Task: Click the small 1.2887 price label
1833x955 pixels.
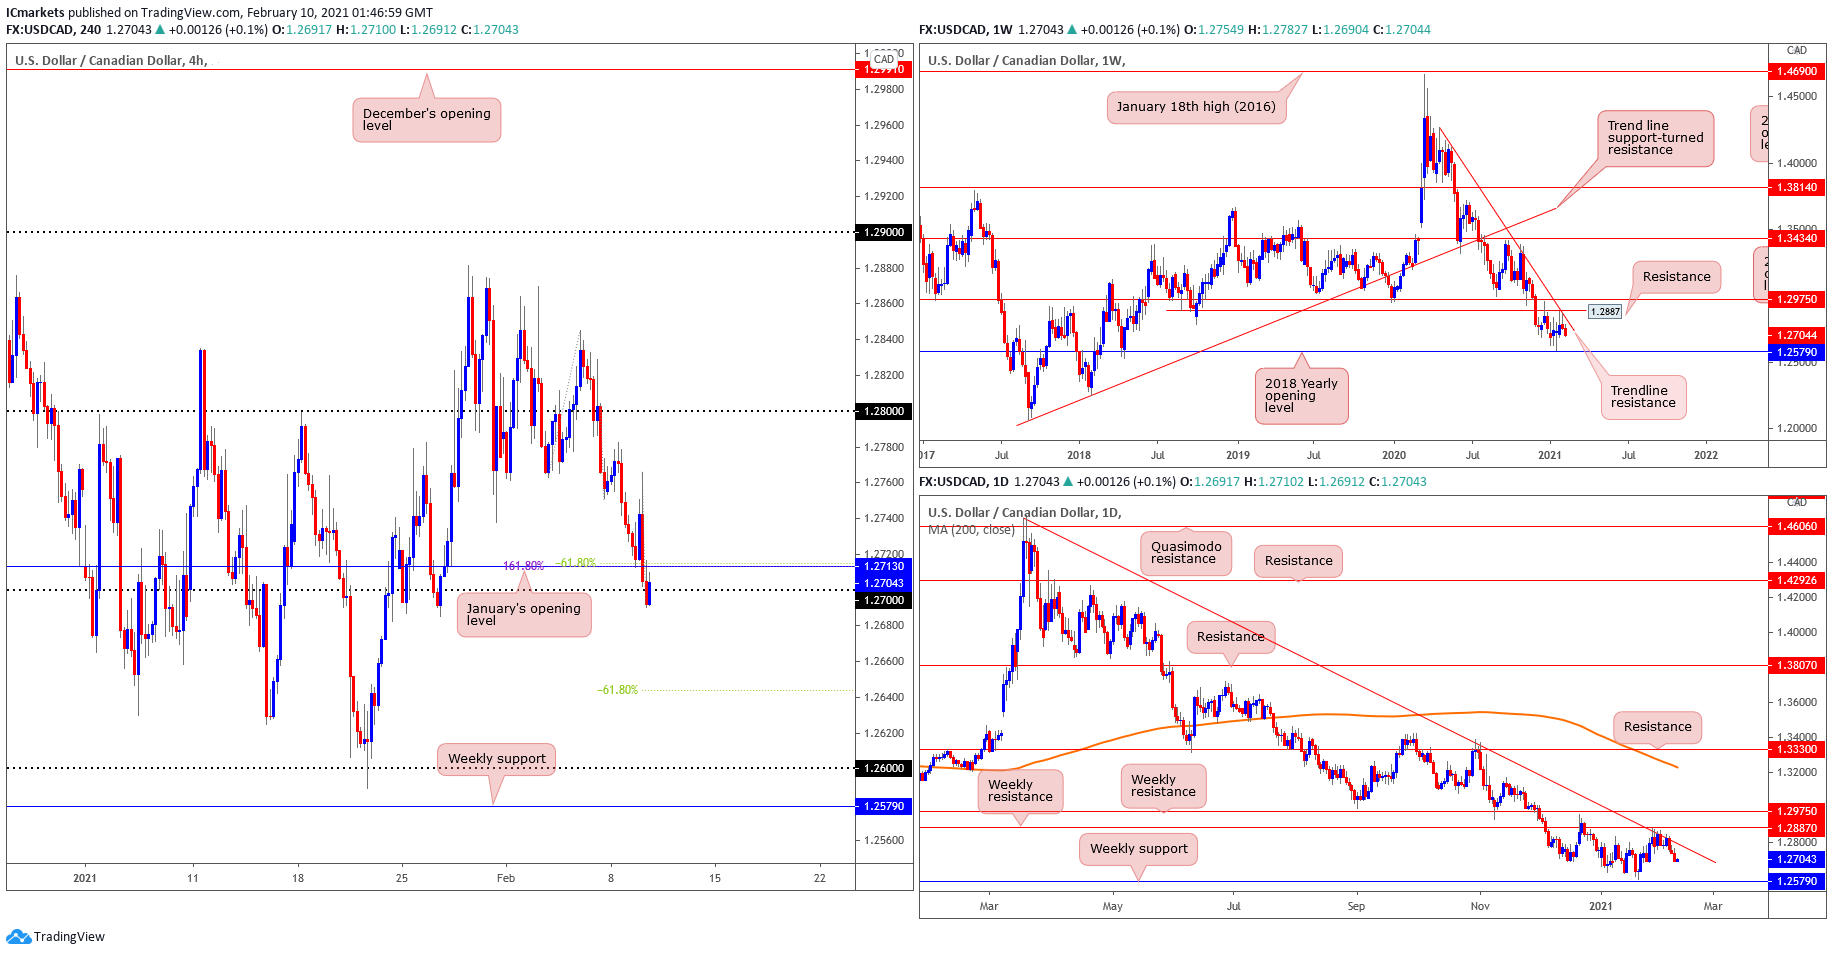Action: pos(1604,311)
